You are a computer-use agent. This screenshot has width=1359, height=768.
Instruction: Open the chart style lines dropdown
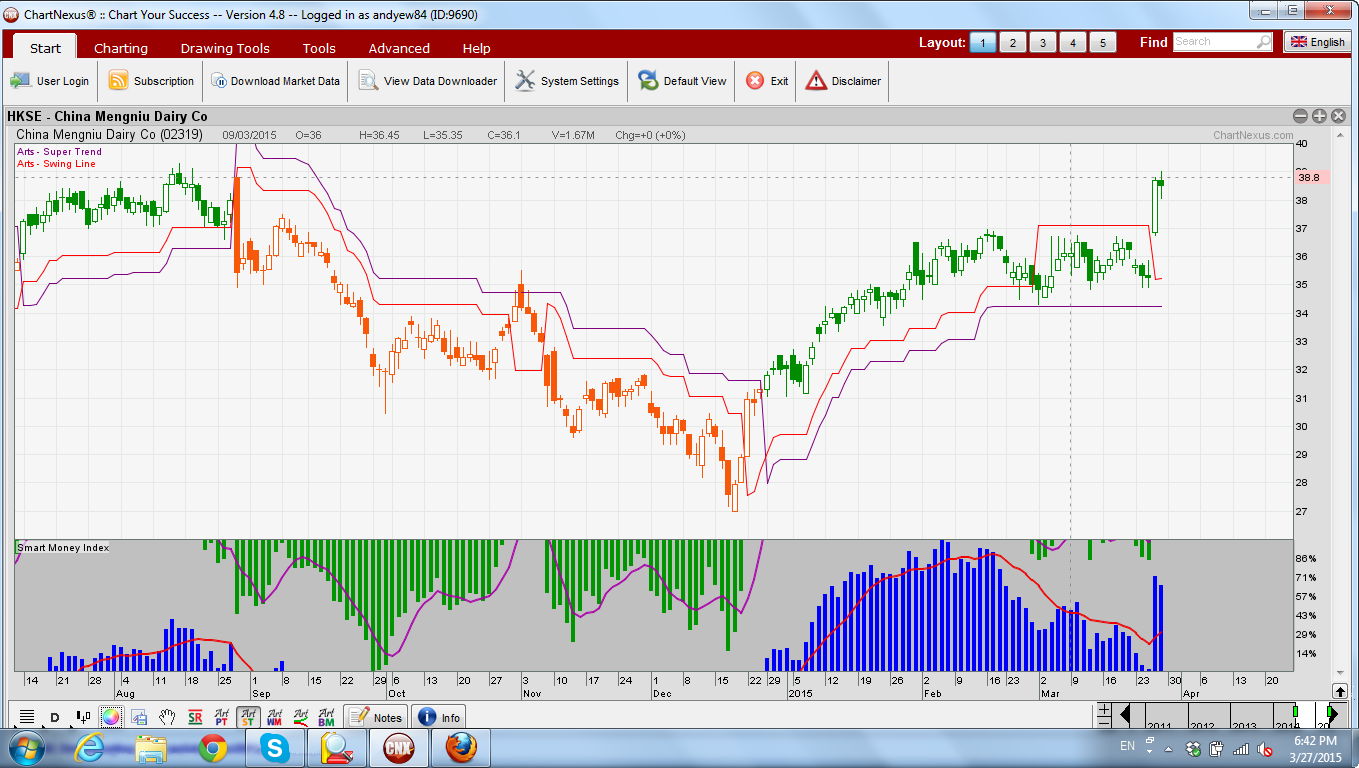[x=27, y=717]
